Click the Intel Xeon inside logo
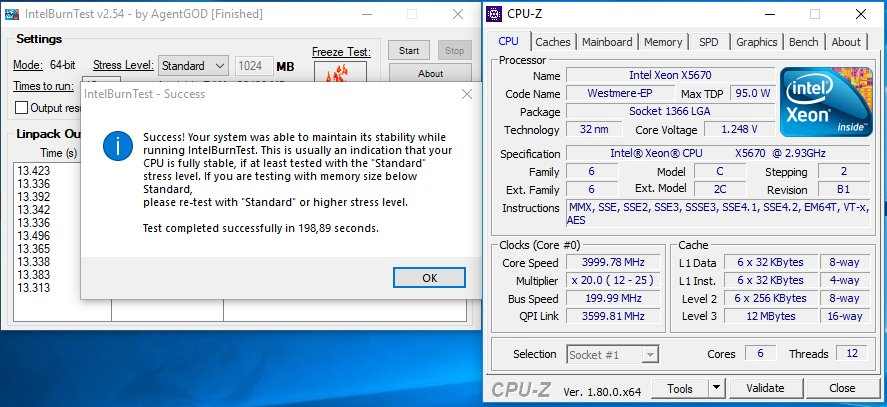 826,102
